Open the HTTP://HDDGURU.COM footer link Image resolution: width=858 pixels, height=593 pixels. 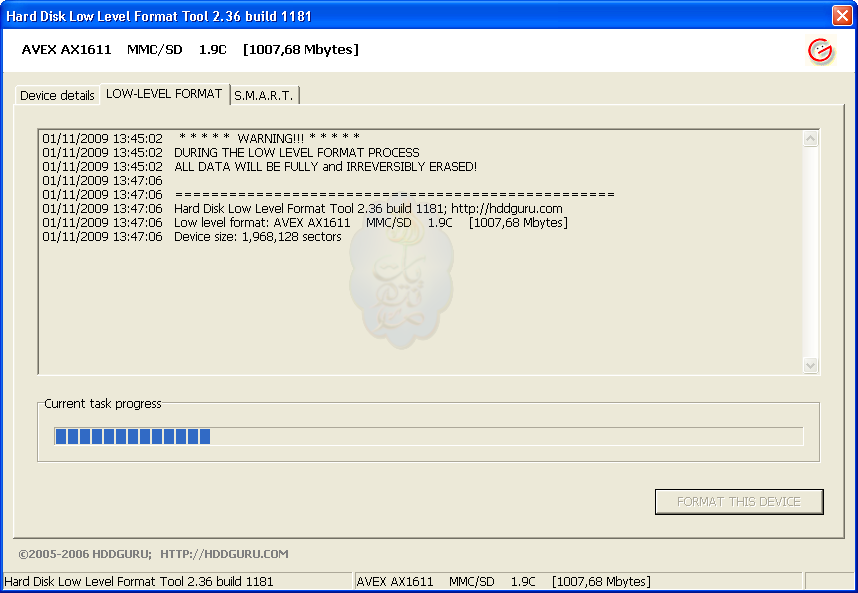pyautogui.click(x=224, y=554)
